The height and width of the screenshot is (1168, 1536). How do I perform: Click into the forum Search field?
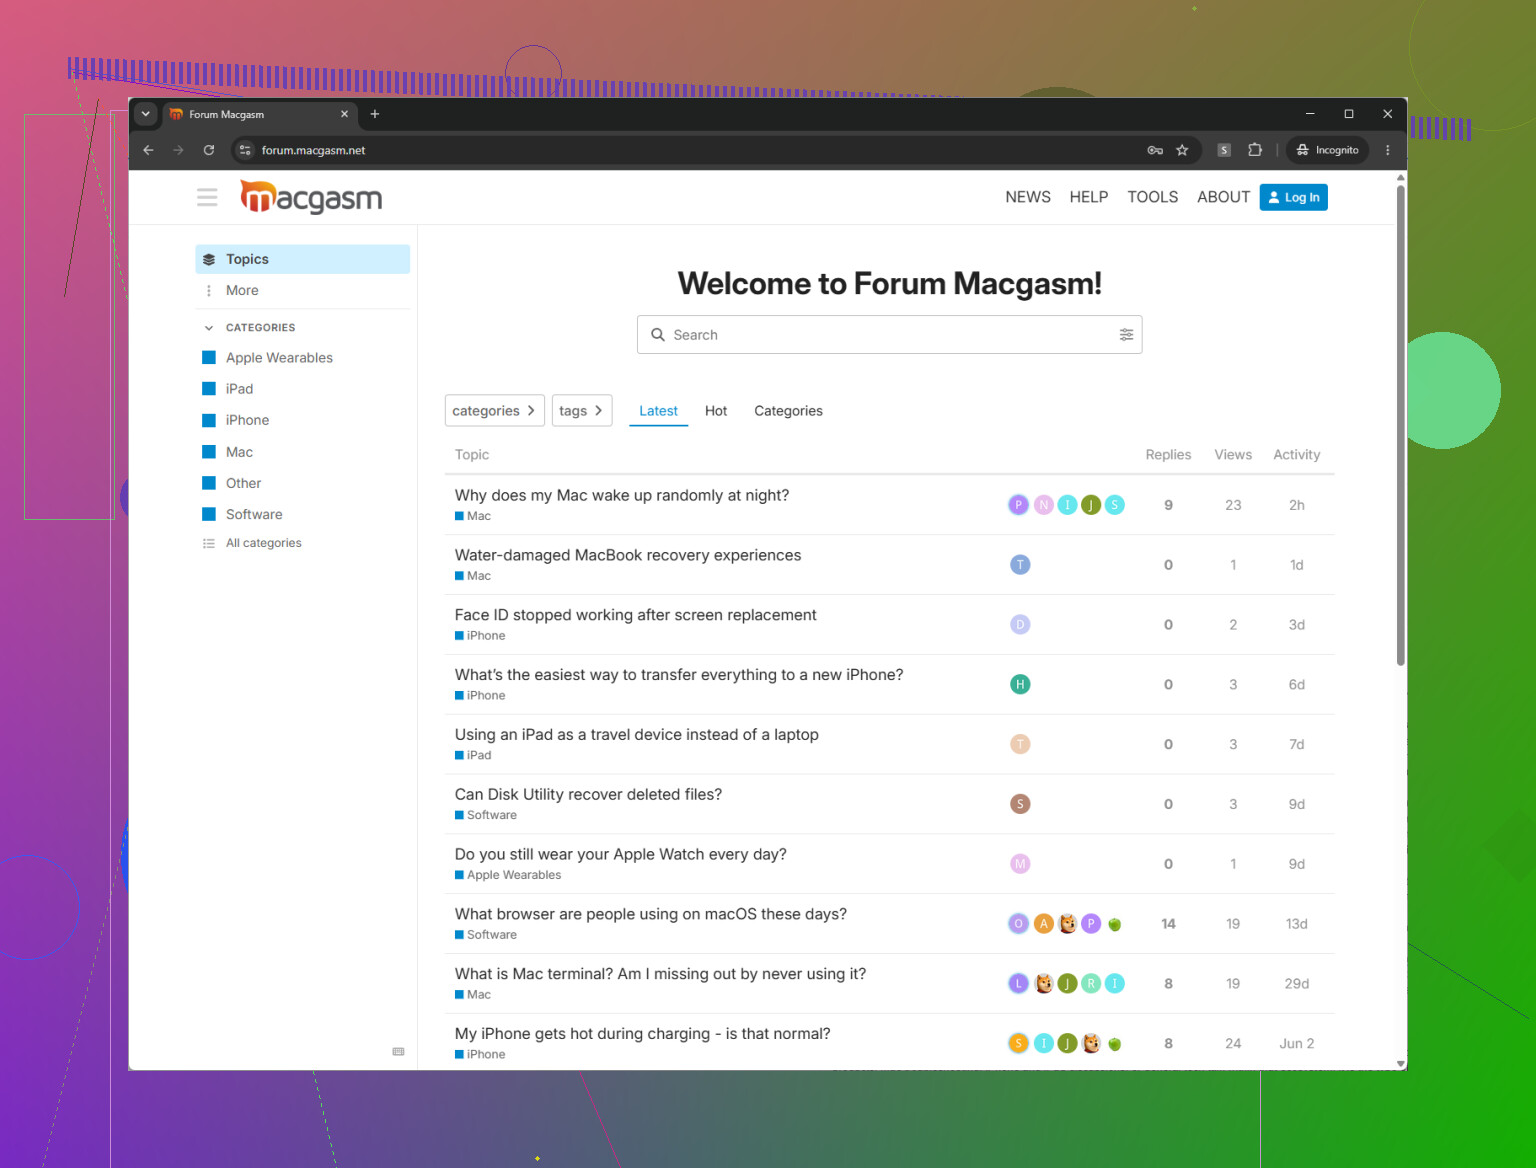pos(889,335)
